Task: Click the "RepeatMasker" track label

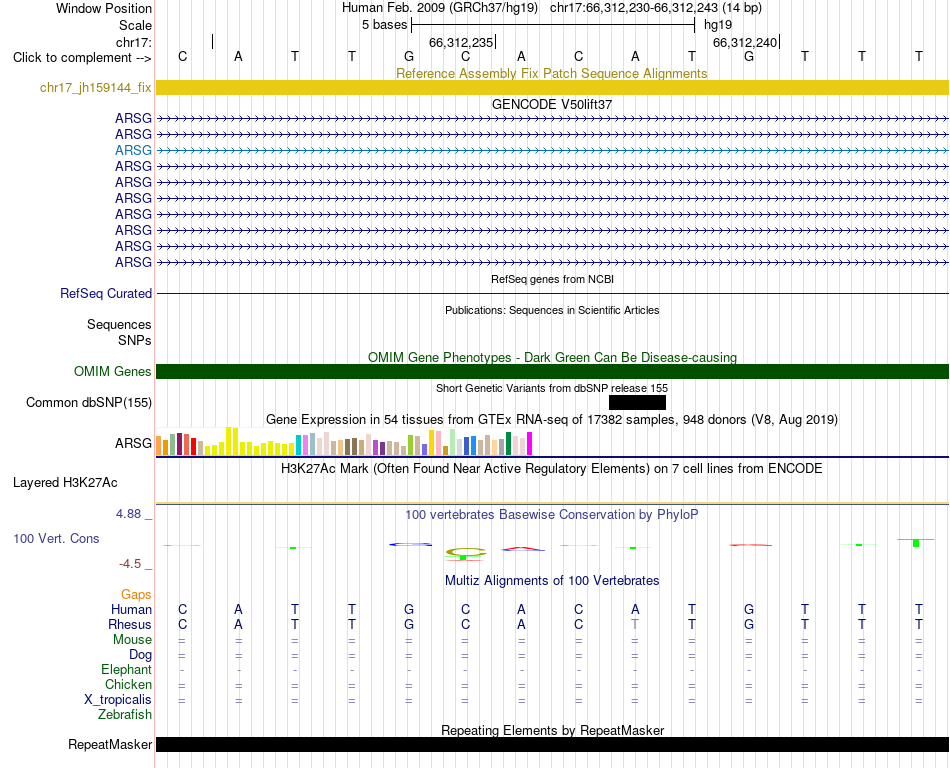Action: (x=110, y=744)
